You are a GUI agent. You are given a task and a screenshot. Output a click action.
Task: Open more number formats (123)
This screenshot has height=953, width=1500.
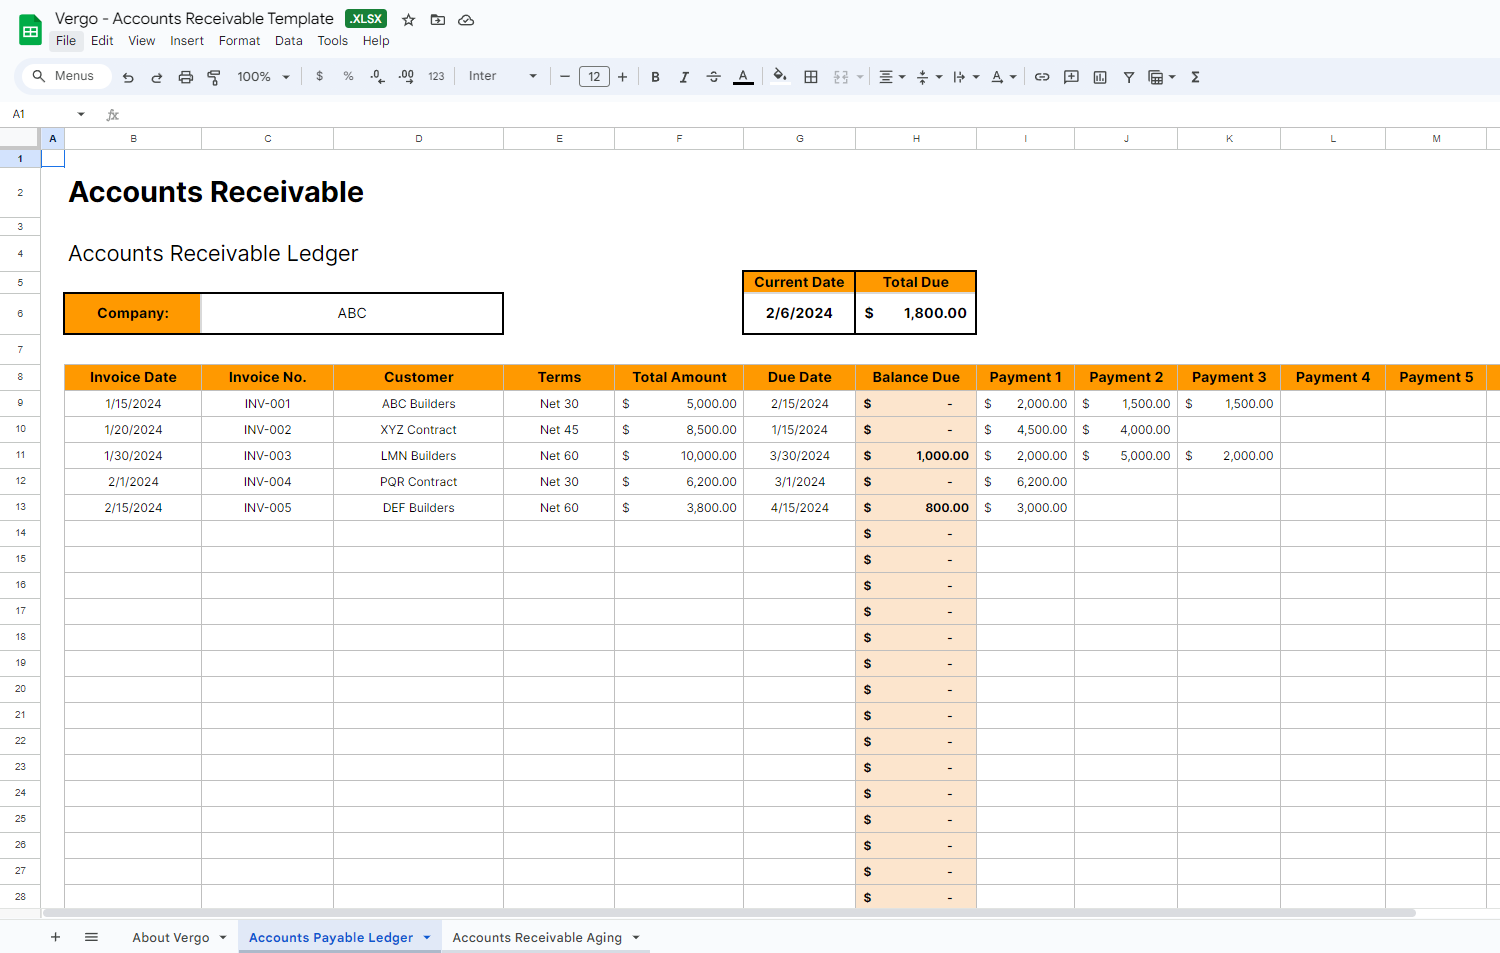436,76
